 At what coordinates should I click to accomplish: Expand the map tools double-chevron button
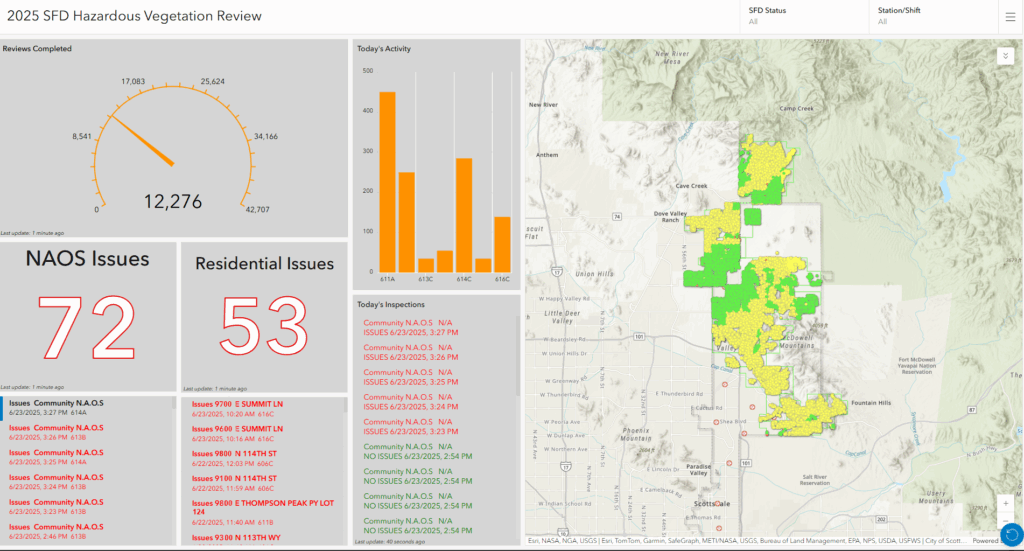coord(1006,56)
